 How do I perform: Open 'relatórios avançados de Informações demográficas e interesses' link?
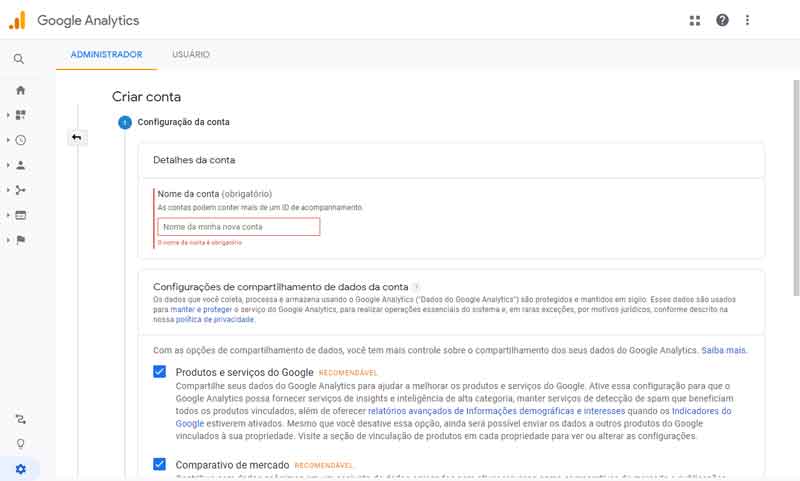coord(496,411)
